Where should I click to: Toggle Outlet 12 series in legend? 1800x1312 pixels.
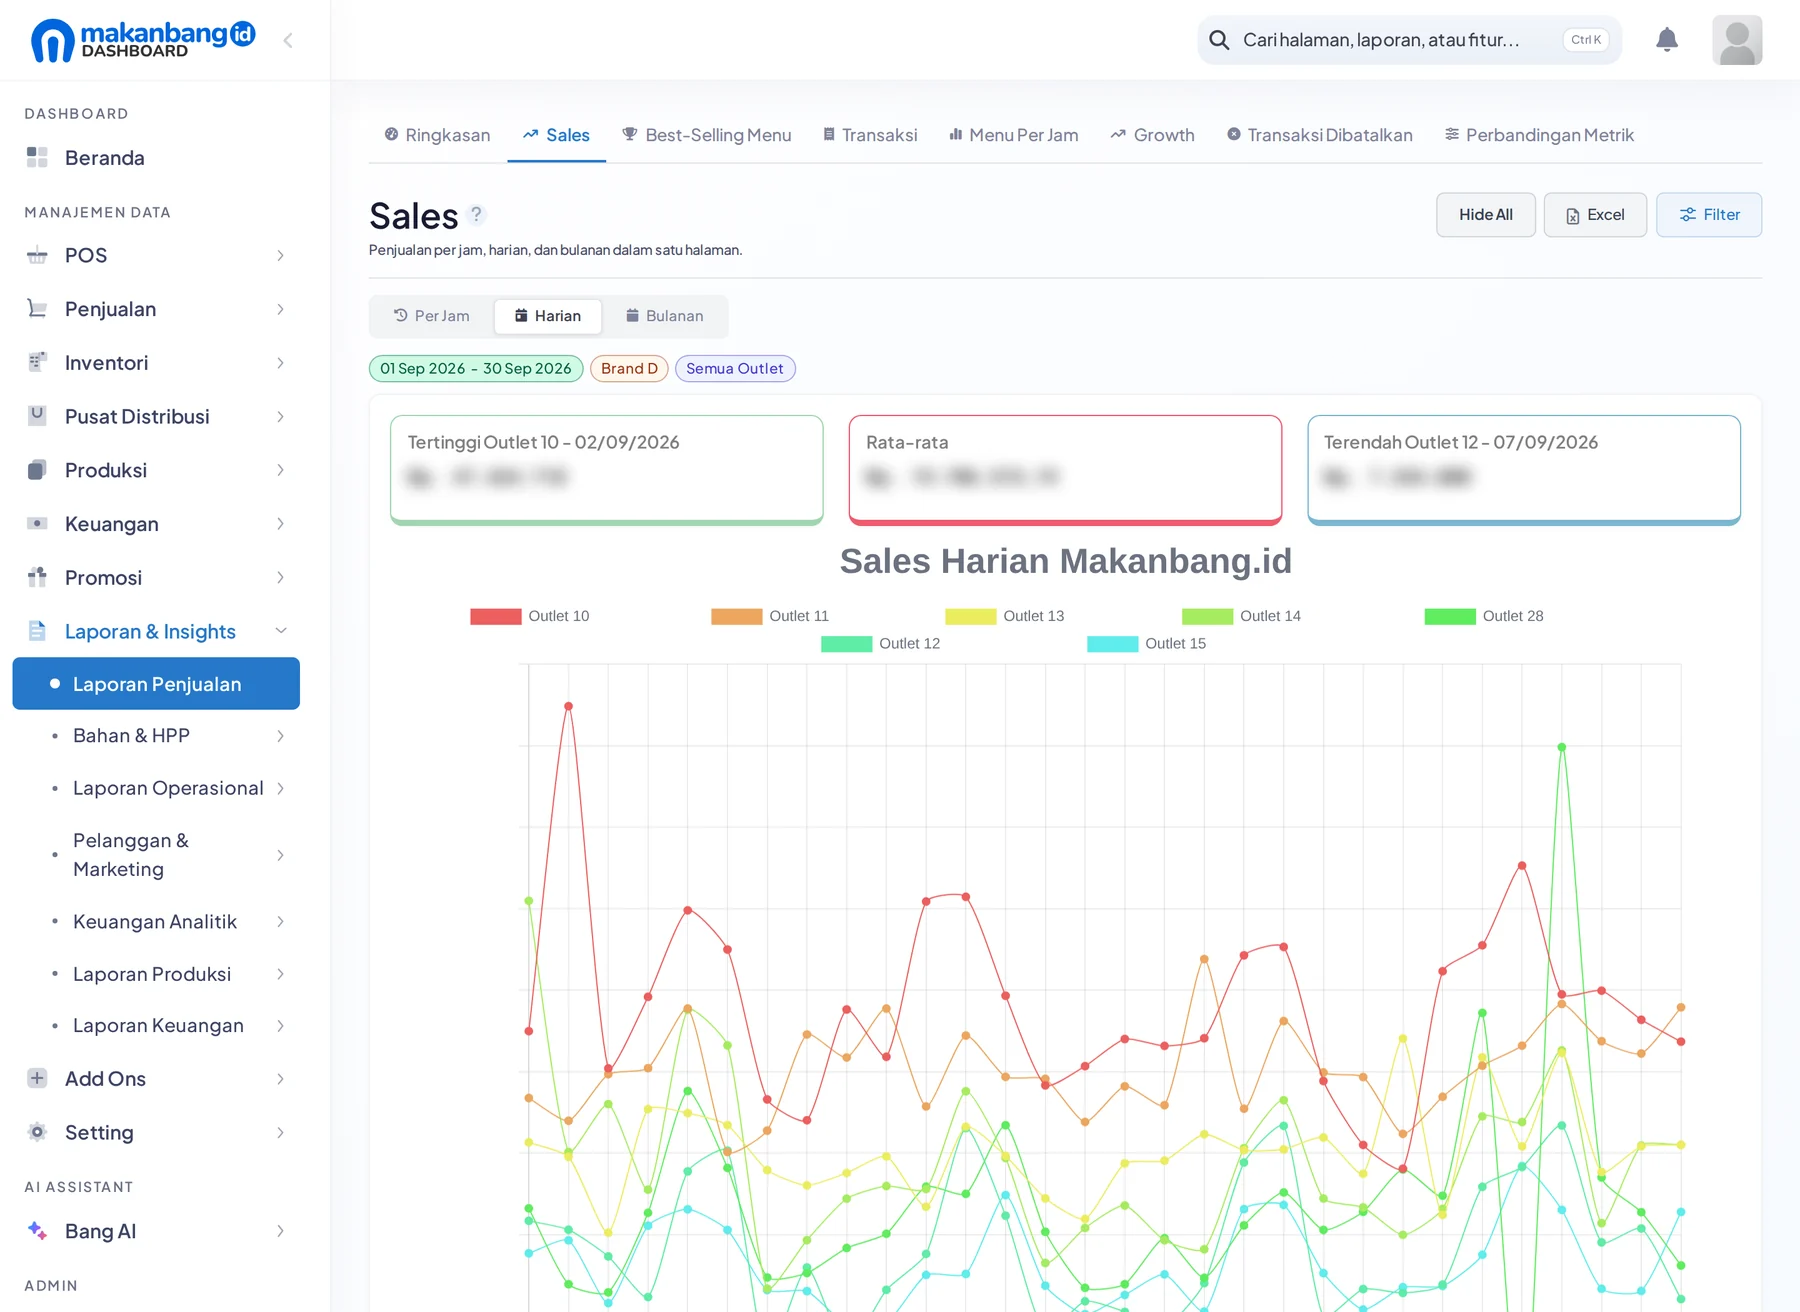881,644
